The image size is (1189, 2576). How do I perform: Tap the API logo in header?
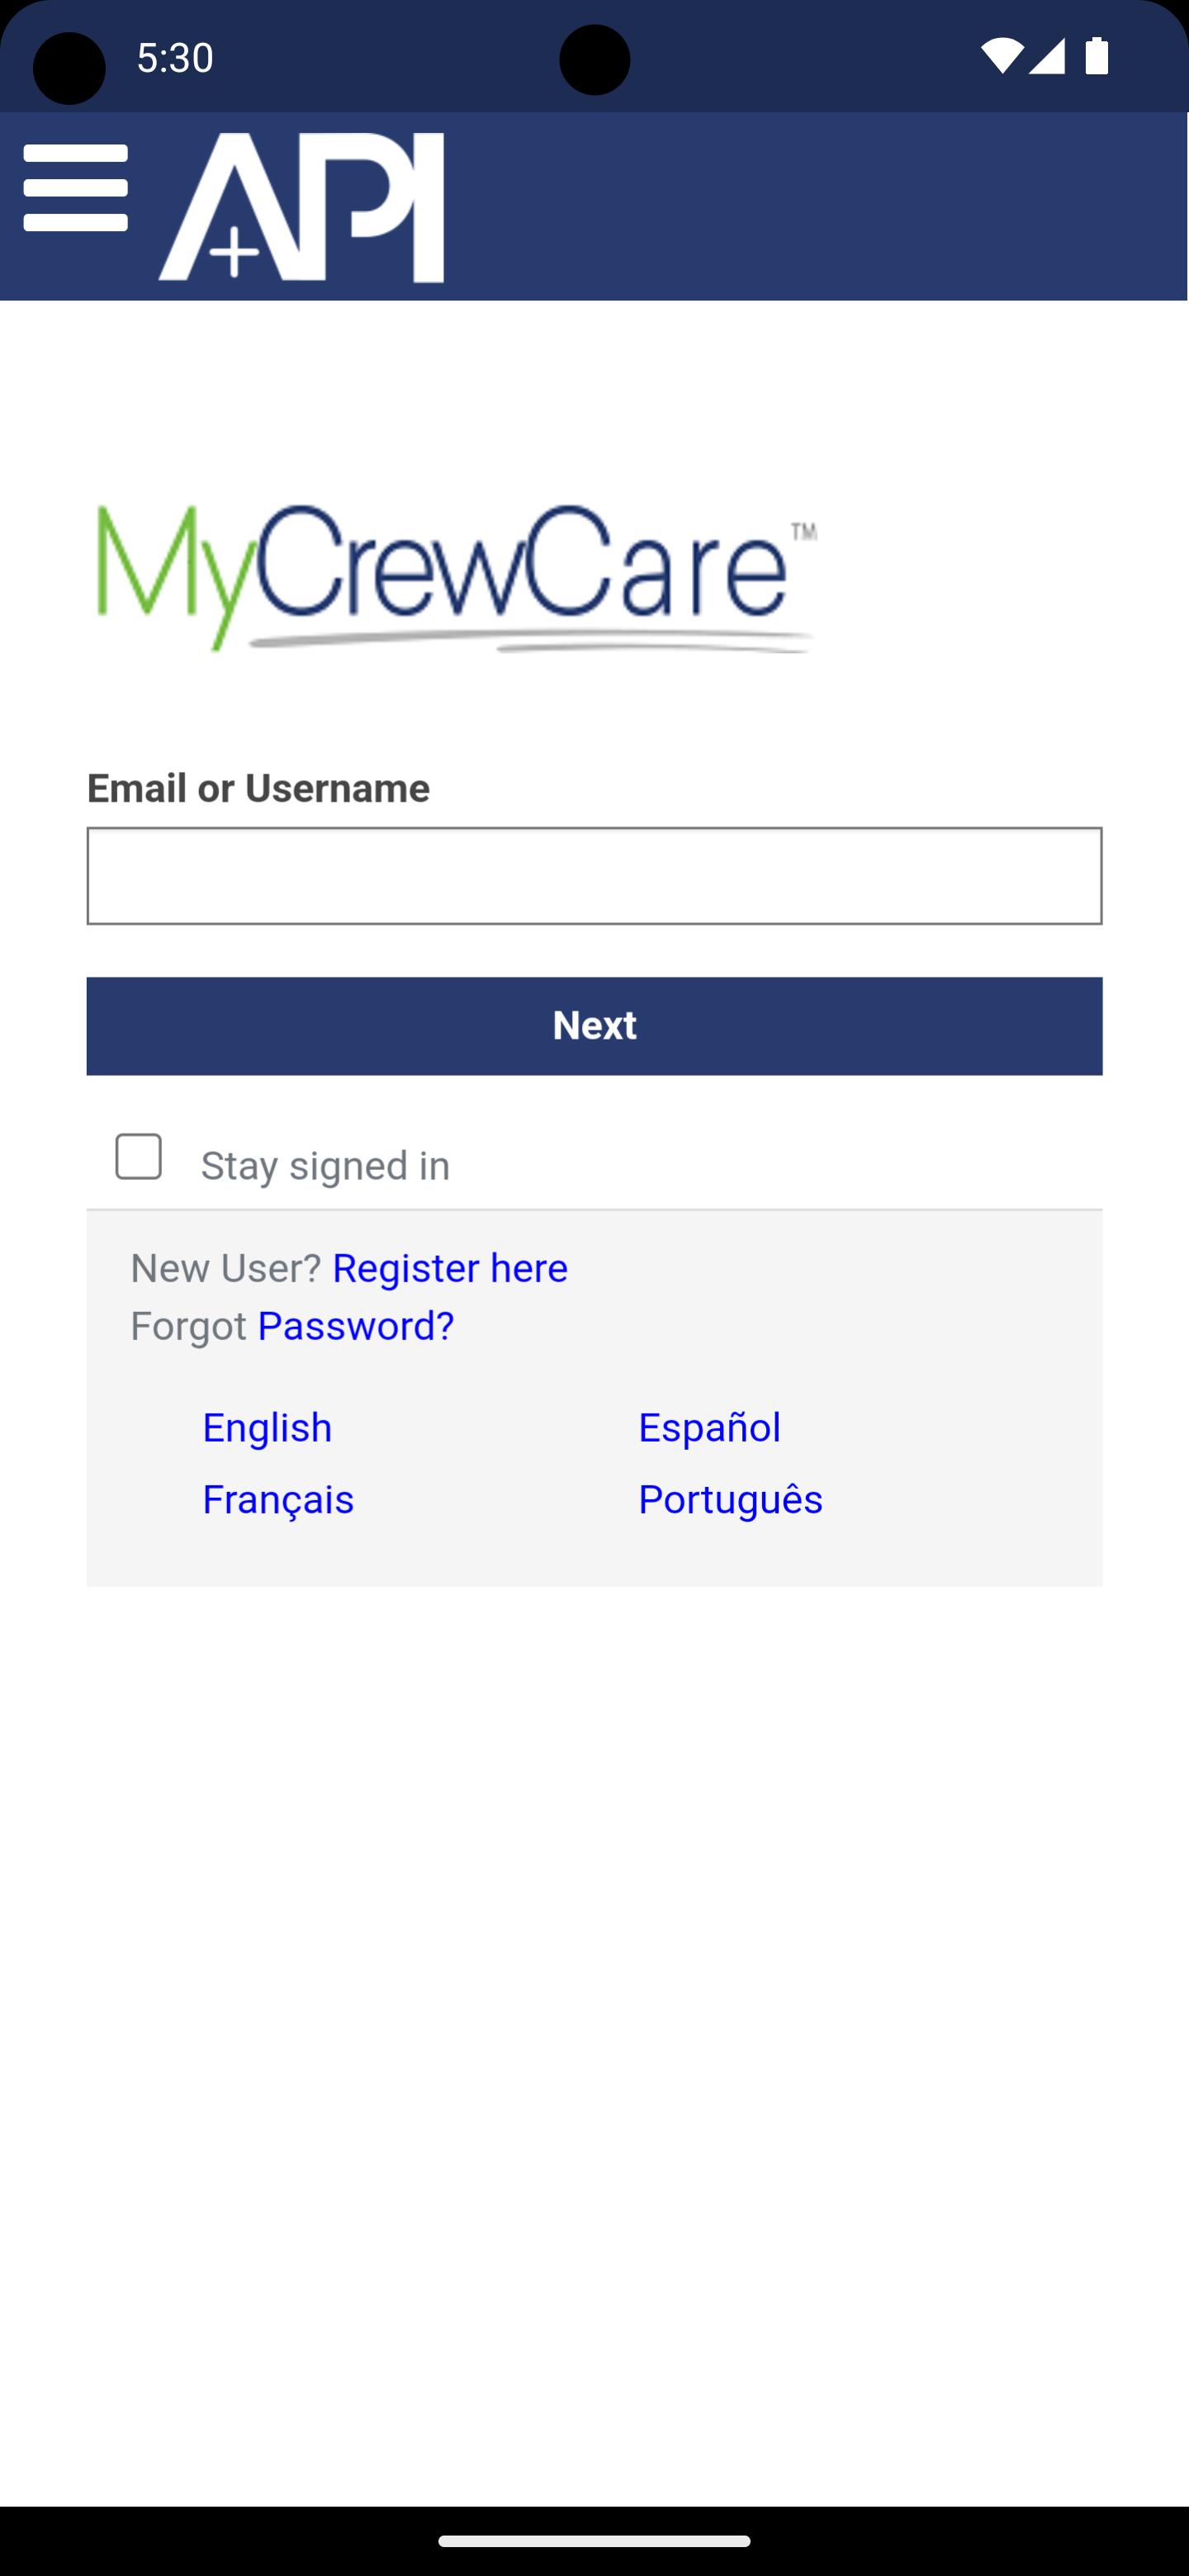pyautogui.click(x=301, y=207)
